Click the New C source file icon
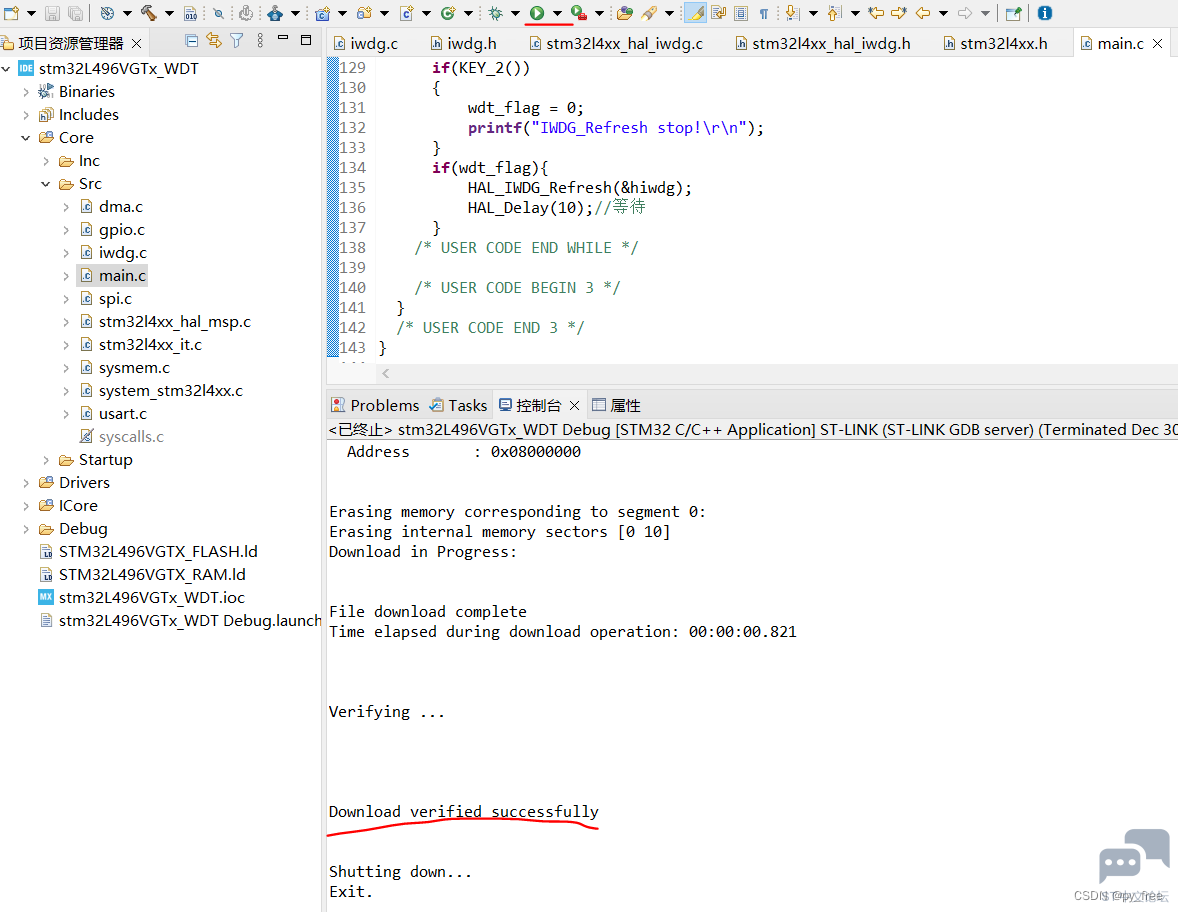1178x912 pixels. [406, 13]
